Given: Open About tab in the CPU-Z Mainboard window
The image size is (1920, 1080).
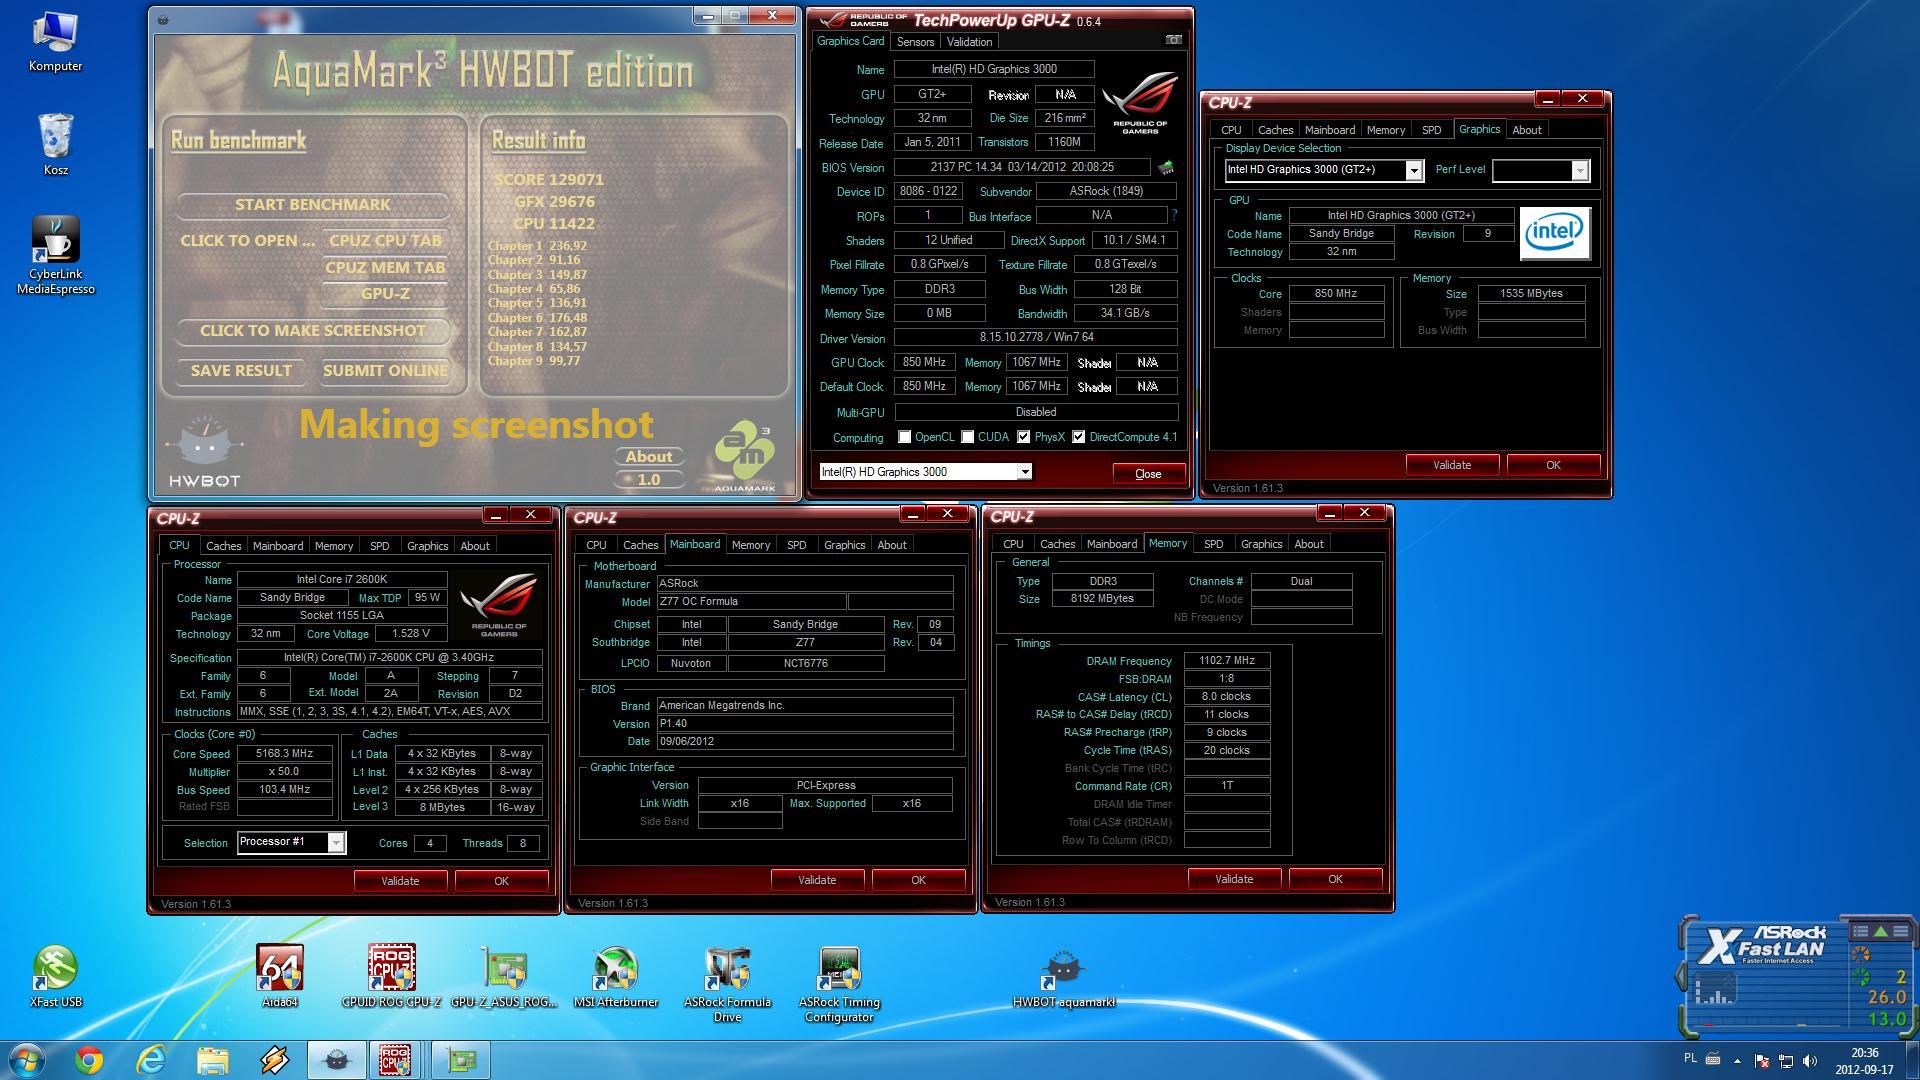Looking at the screenshot, I should [892, 545].
